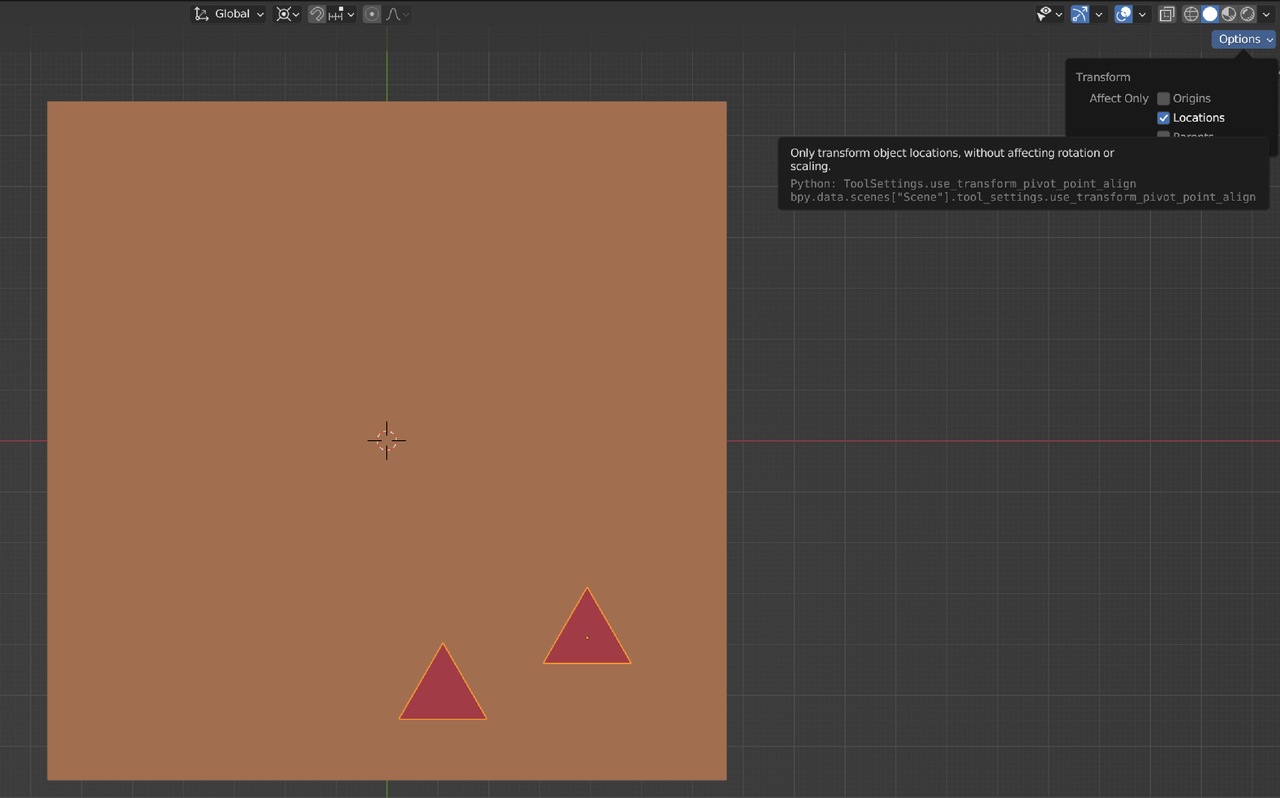Click the Options popover button

click(1244, 39)
